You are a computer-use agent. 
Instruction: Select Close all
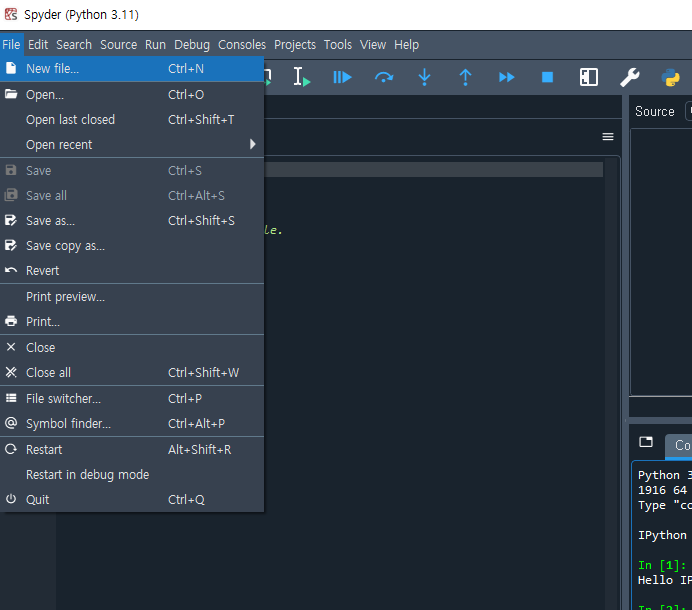pyautogui.click(x=132, y=373)
